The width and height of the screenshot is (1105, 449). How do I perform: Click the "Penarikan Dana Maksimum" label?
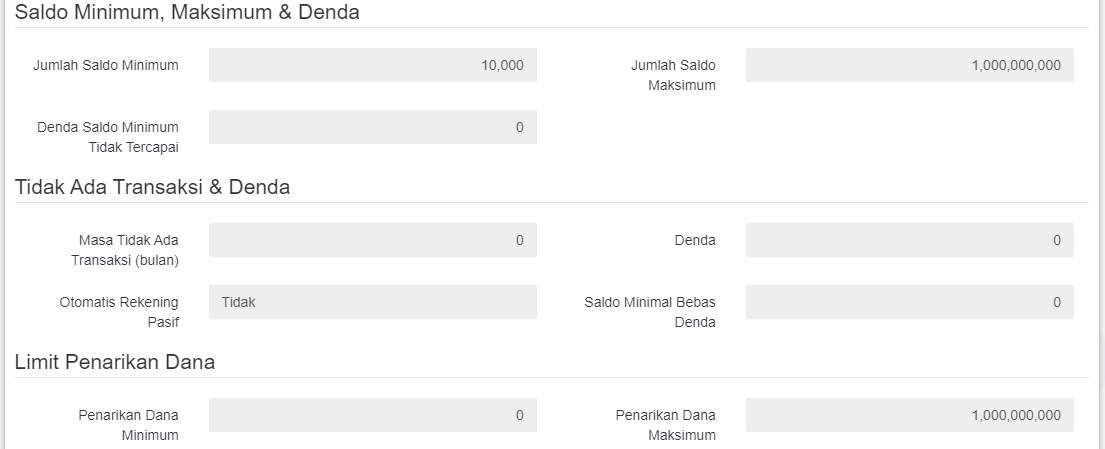click(665, 425)
